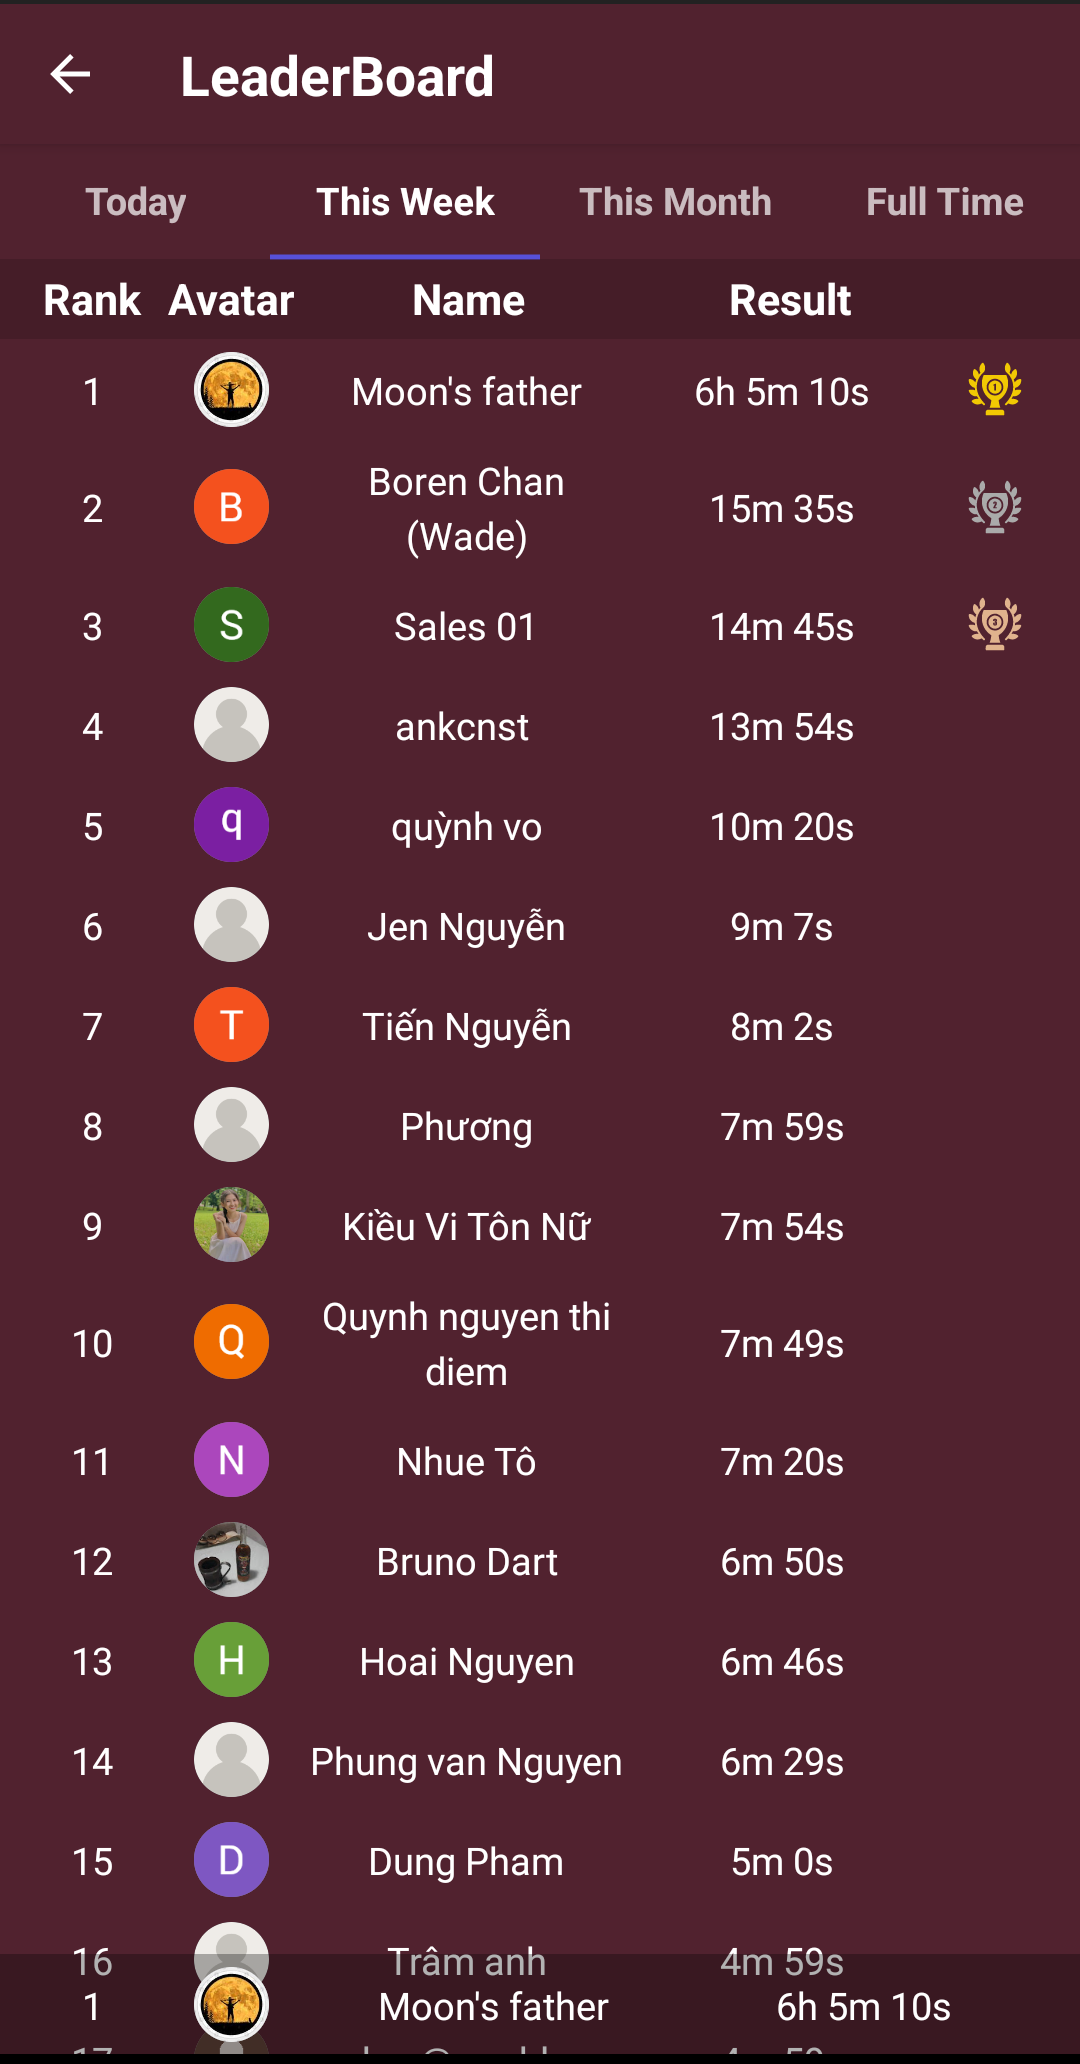Tap the green H avatar of Hoai Nguyen
Image resolution: width=1080 pixels, height=2064 pixels.
click(231, 1660)
